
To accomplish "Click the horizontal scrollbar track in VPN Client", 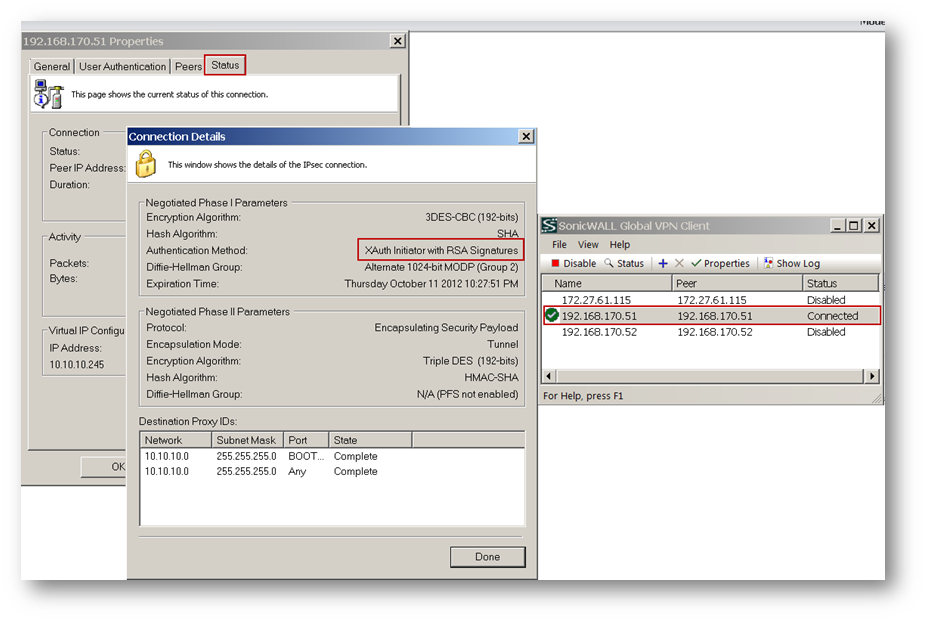I will (x=710, y=376).
